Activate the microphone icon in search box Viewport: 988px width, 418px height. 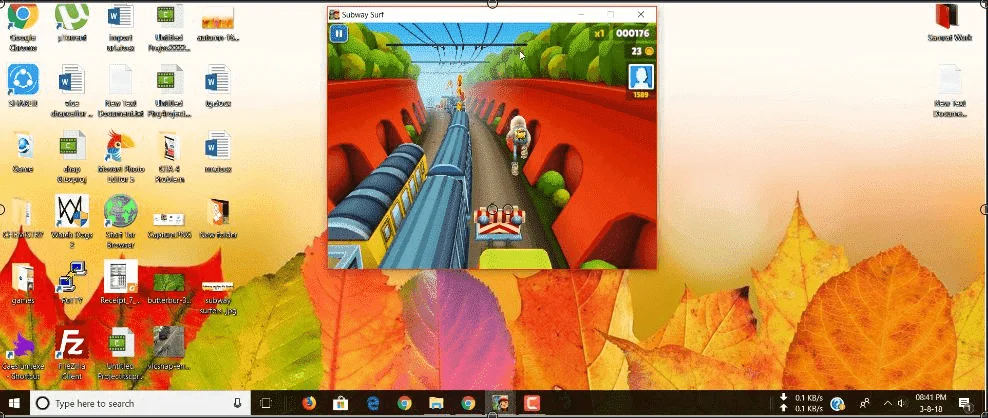pos(237,403)
